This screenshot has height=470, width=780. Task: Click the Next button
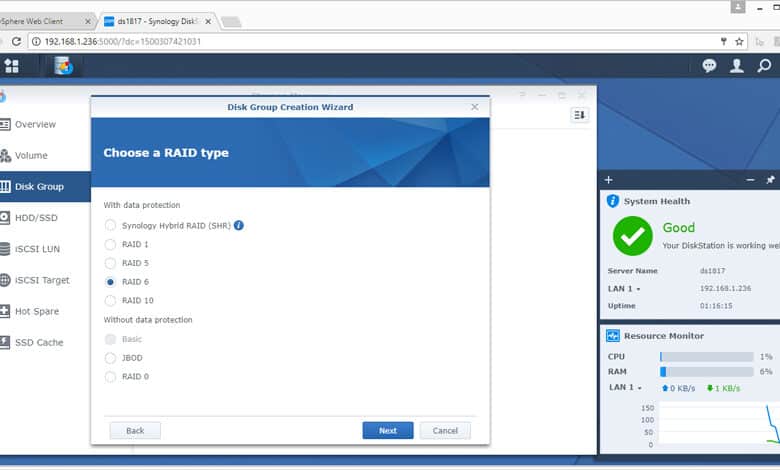(388, 431)
